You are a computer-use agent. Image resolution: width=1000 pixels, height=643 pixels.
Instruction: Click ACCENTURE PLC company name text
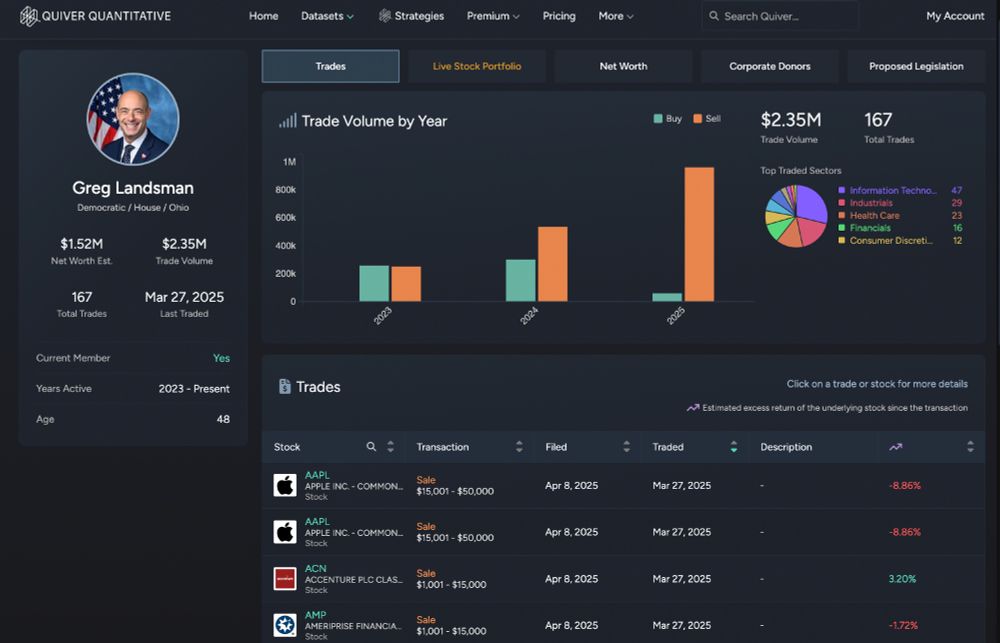(353, 579)
